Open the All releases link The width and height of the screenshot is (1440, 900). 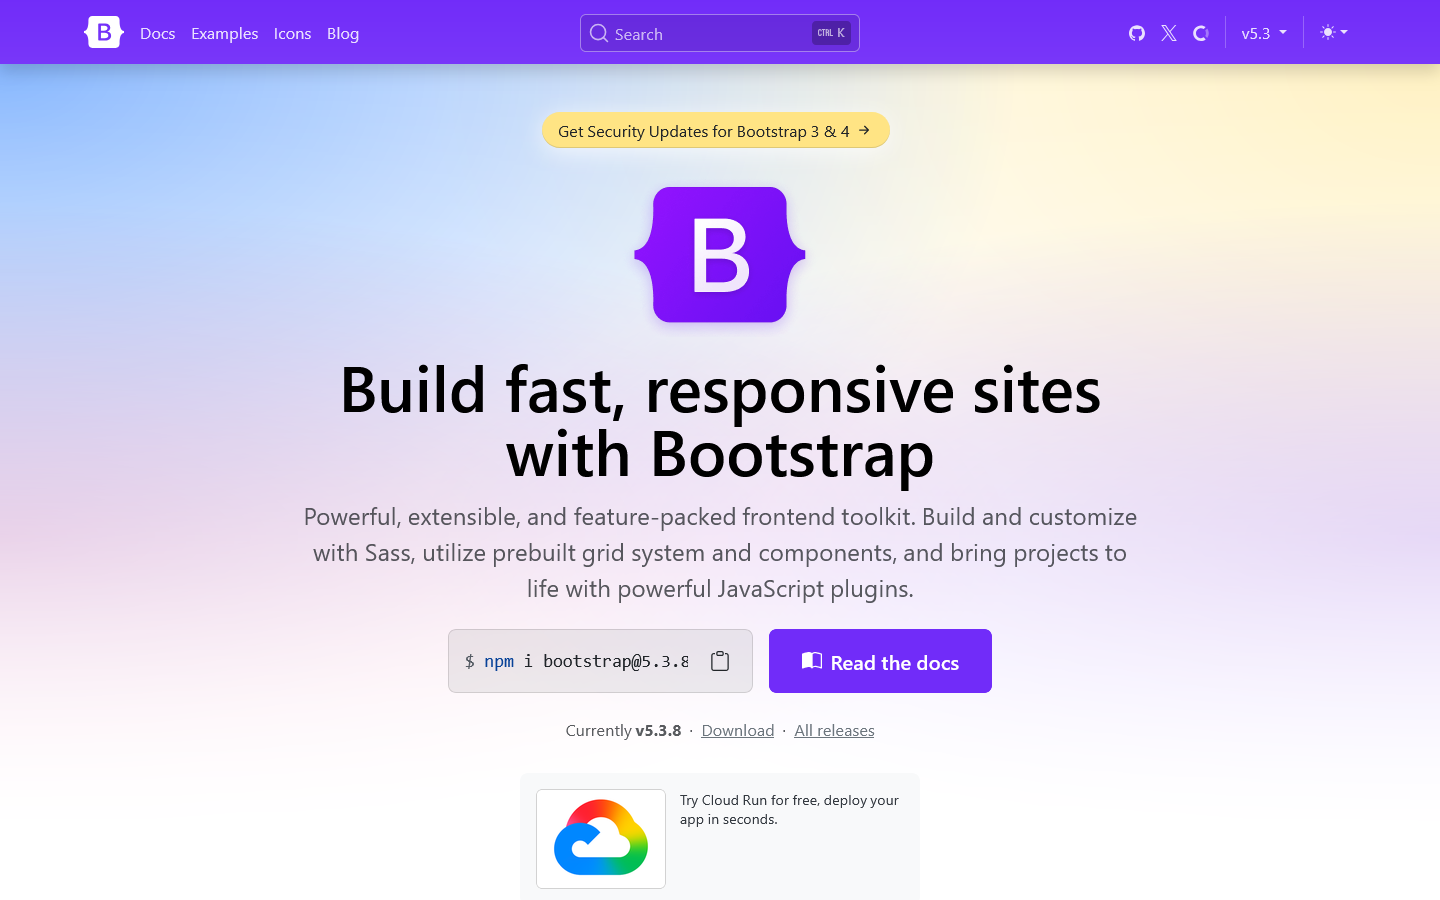click(834, 731)
